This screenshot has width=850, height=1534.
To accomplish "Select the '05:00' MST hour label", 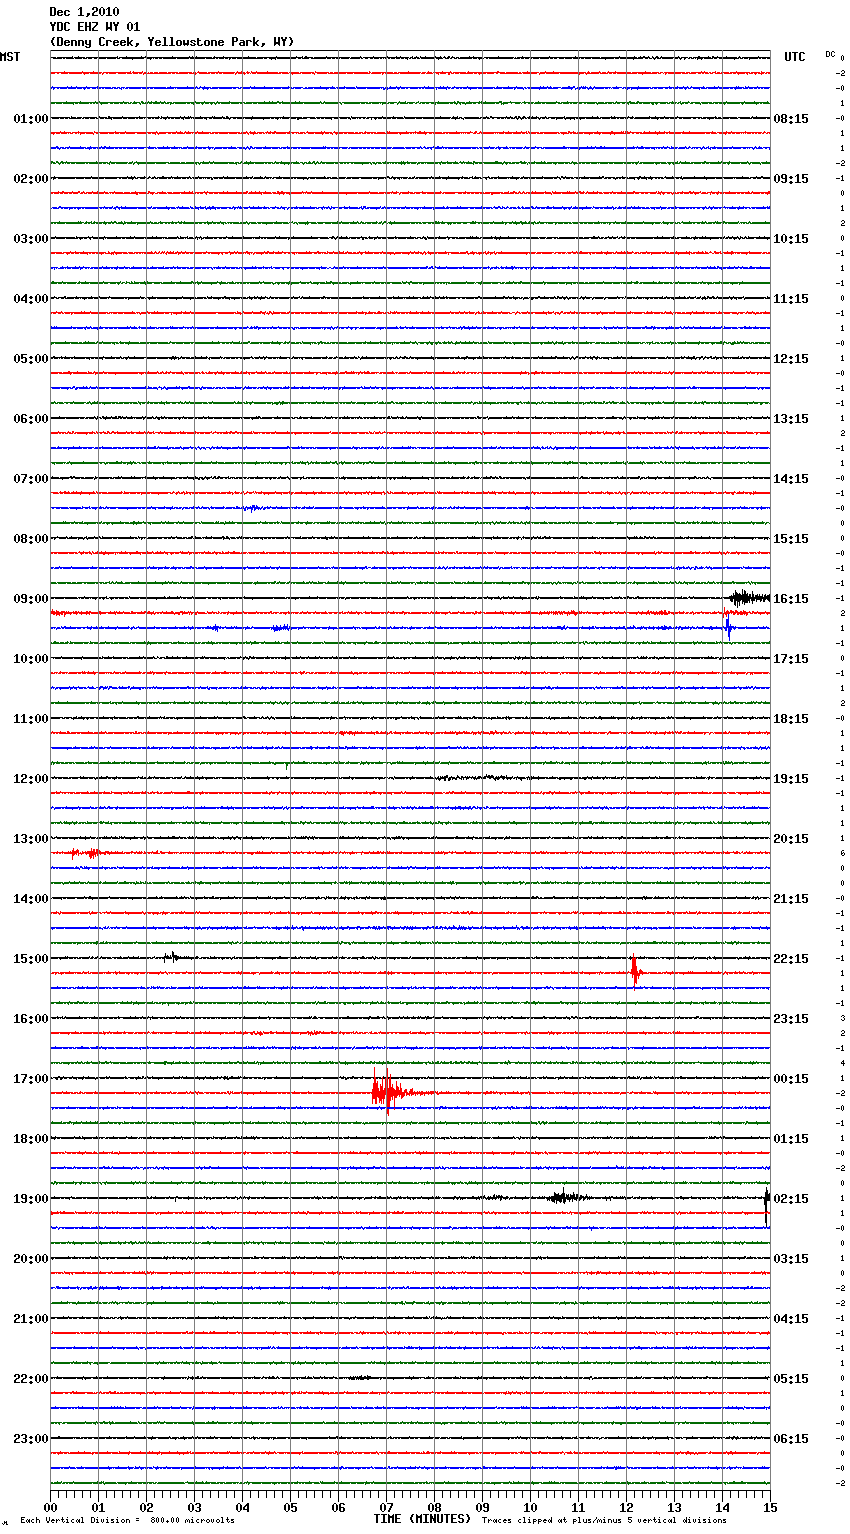I will 31,359.
